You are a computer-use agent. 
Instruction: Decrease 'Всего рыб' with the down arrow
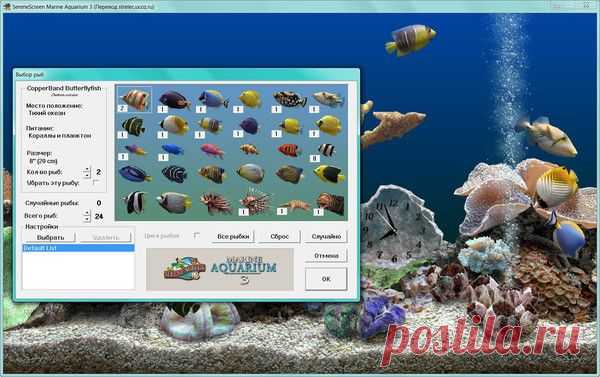87,219
